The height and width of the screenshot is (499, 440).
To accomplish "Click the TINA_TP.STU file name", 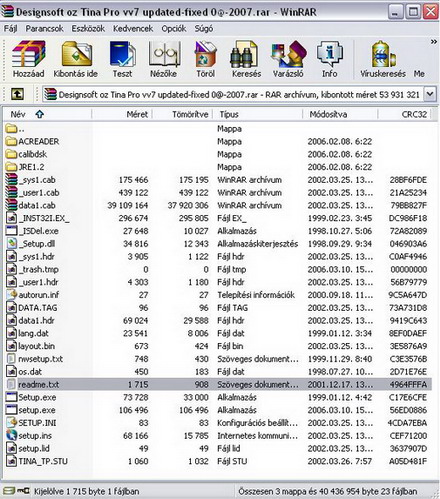I will [43, 461].
